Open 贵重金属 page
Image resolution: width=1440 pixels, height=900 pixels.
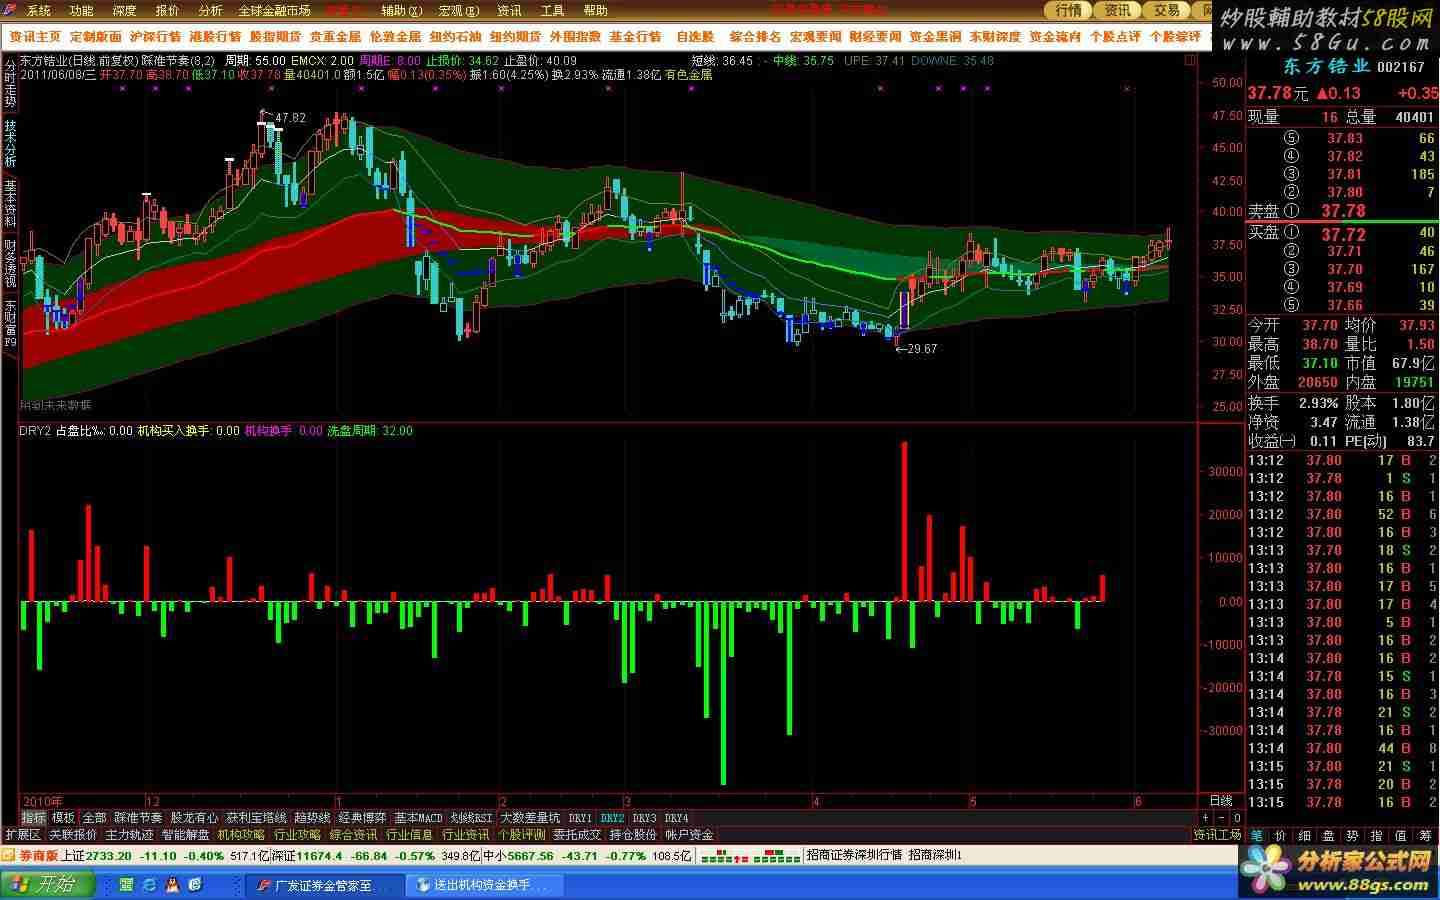click(x=335, y=36)
